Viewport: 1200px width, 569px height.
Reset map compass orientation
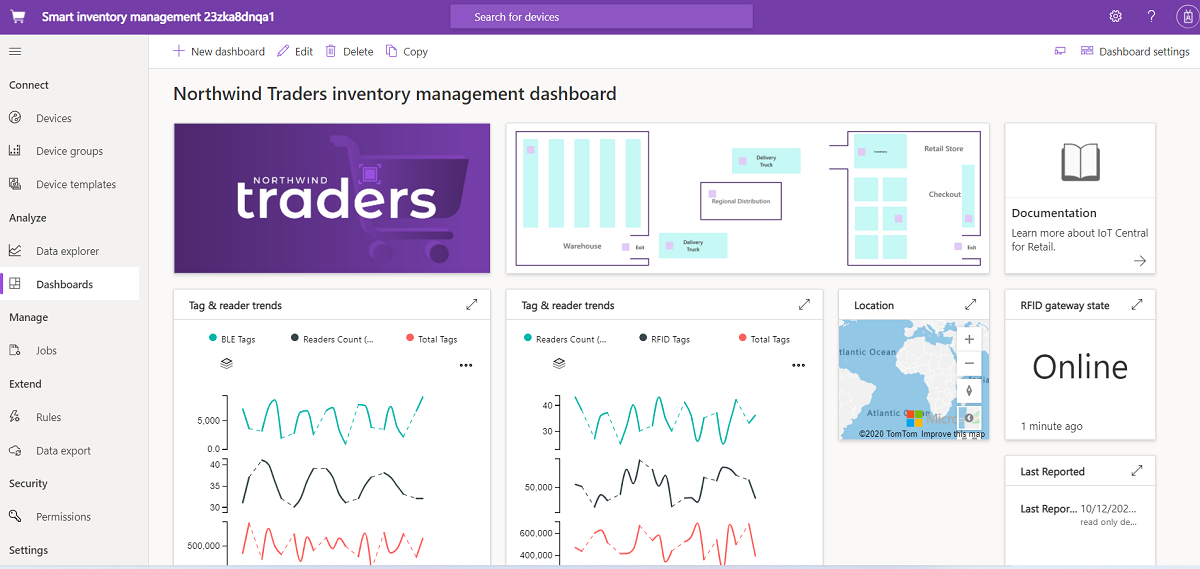coord(969,390)
